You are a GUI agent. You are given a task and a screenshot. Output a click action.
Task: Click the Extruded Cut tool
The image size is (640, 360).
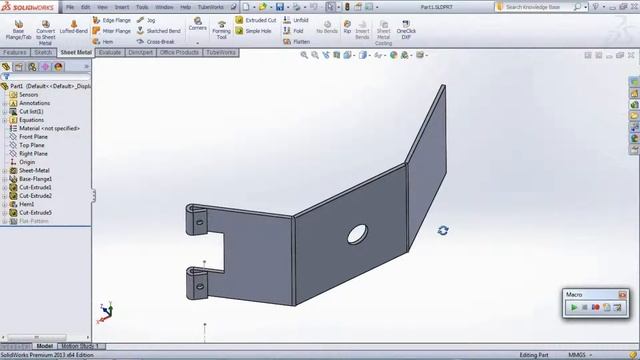(x=256, y=20)
